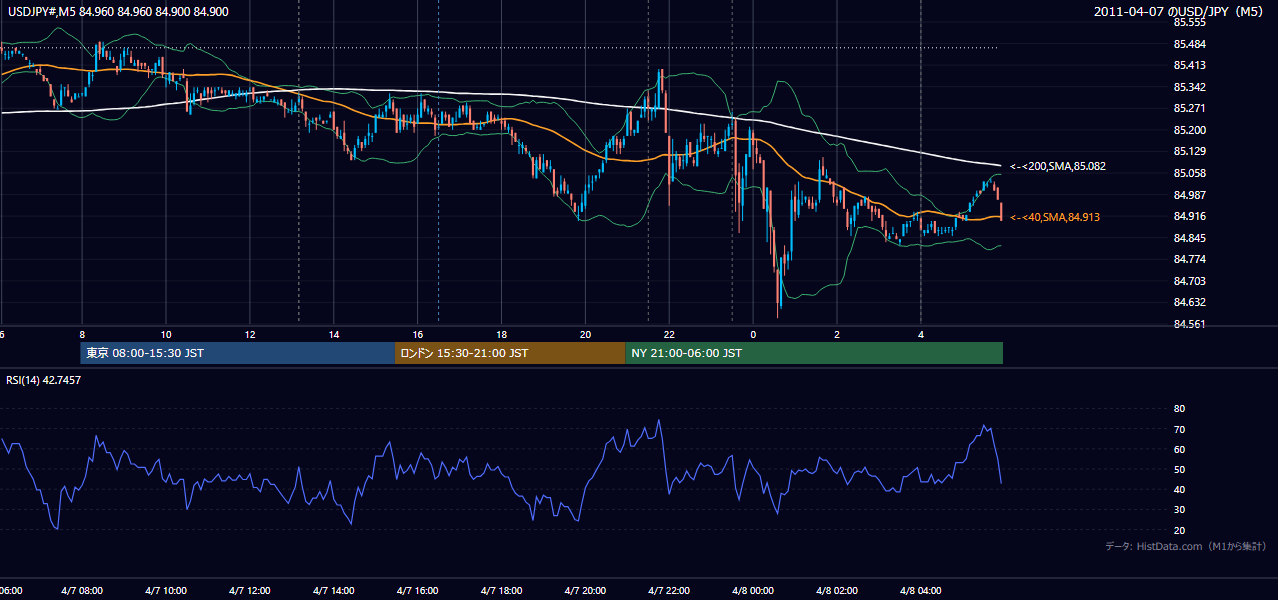
Task: Click hour label 0 on price chart time axis
Action: point(753,334)
